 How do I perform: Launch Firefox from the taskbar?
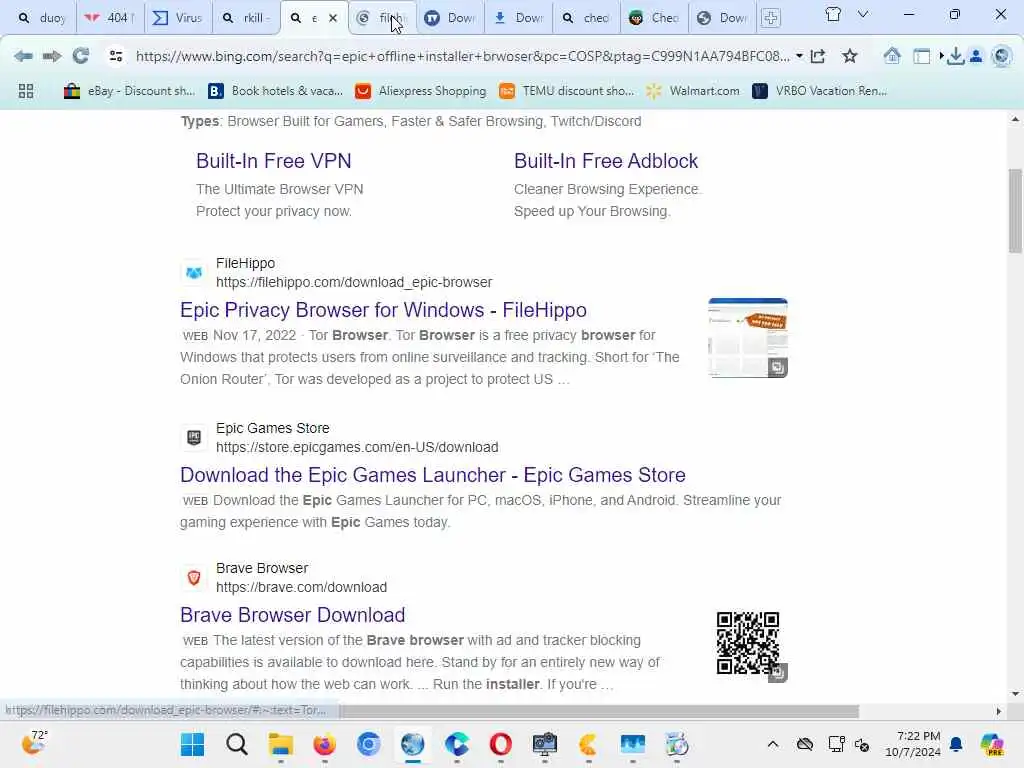[x=325, y=744]
